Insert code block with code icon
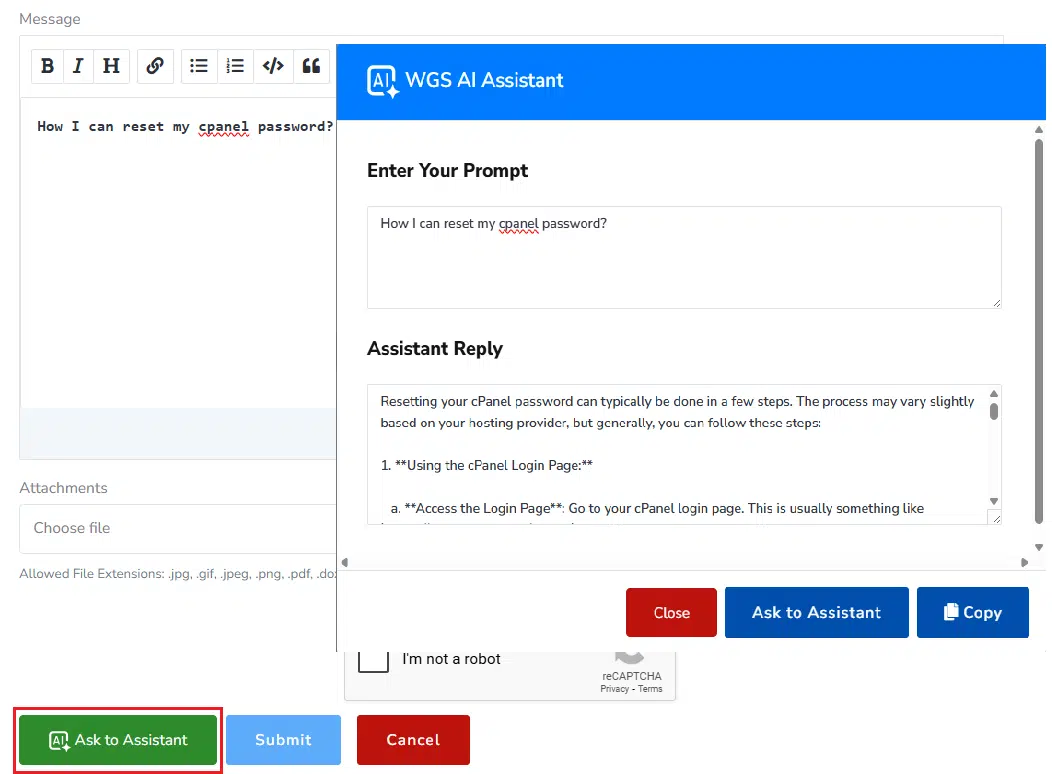1052x774 pixels. point(272,66)
